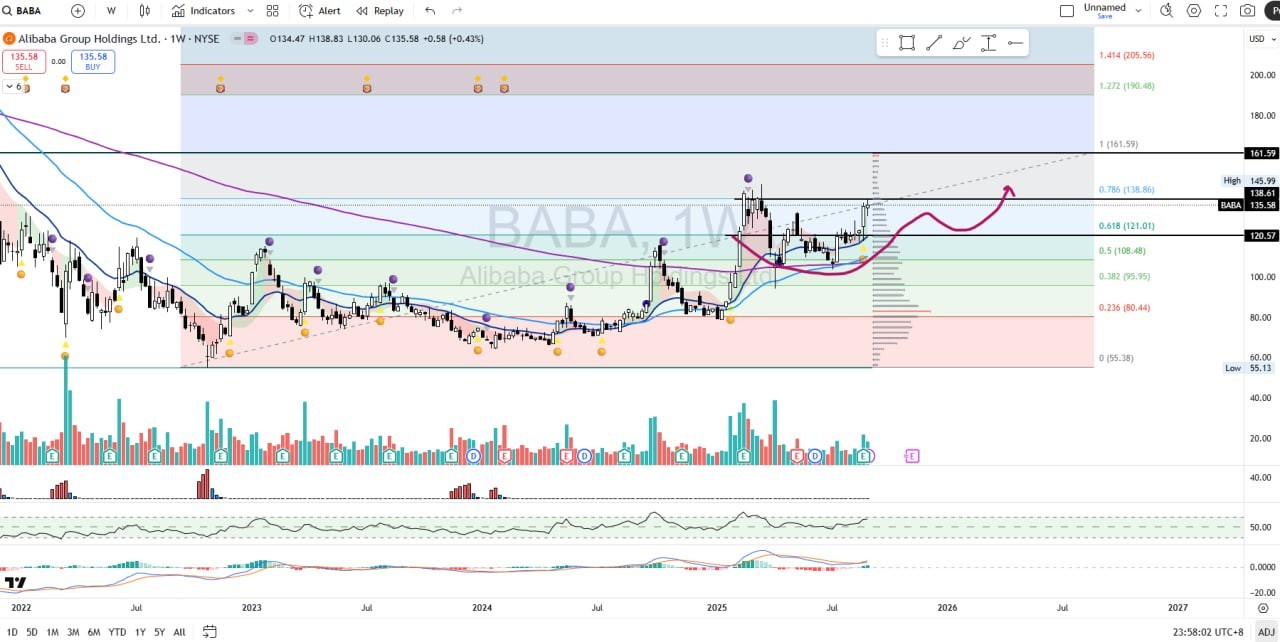Click the 161.59 price line label
The width and height of the screenshot is (1280, 642).
tap(1262, 153)
